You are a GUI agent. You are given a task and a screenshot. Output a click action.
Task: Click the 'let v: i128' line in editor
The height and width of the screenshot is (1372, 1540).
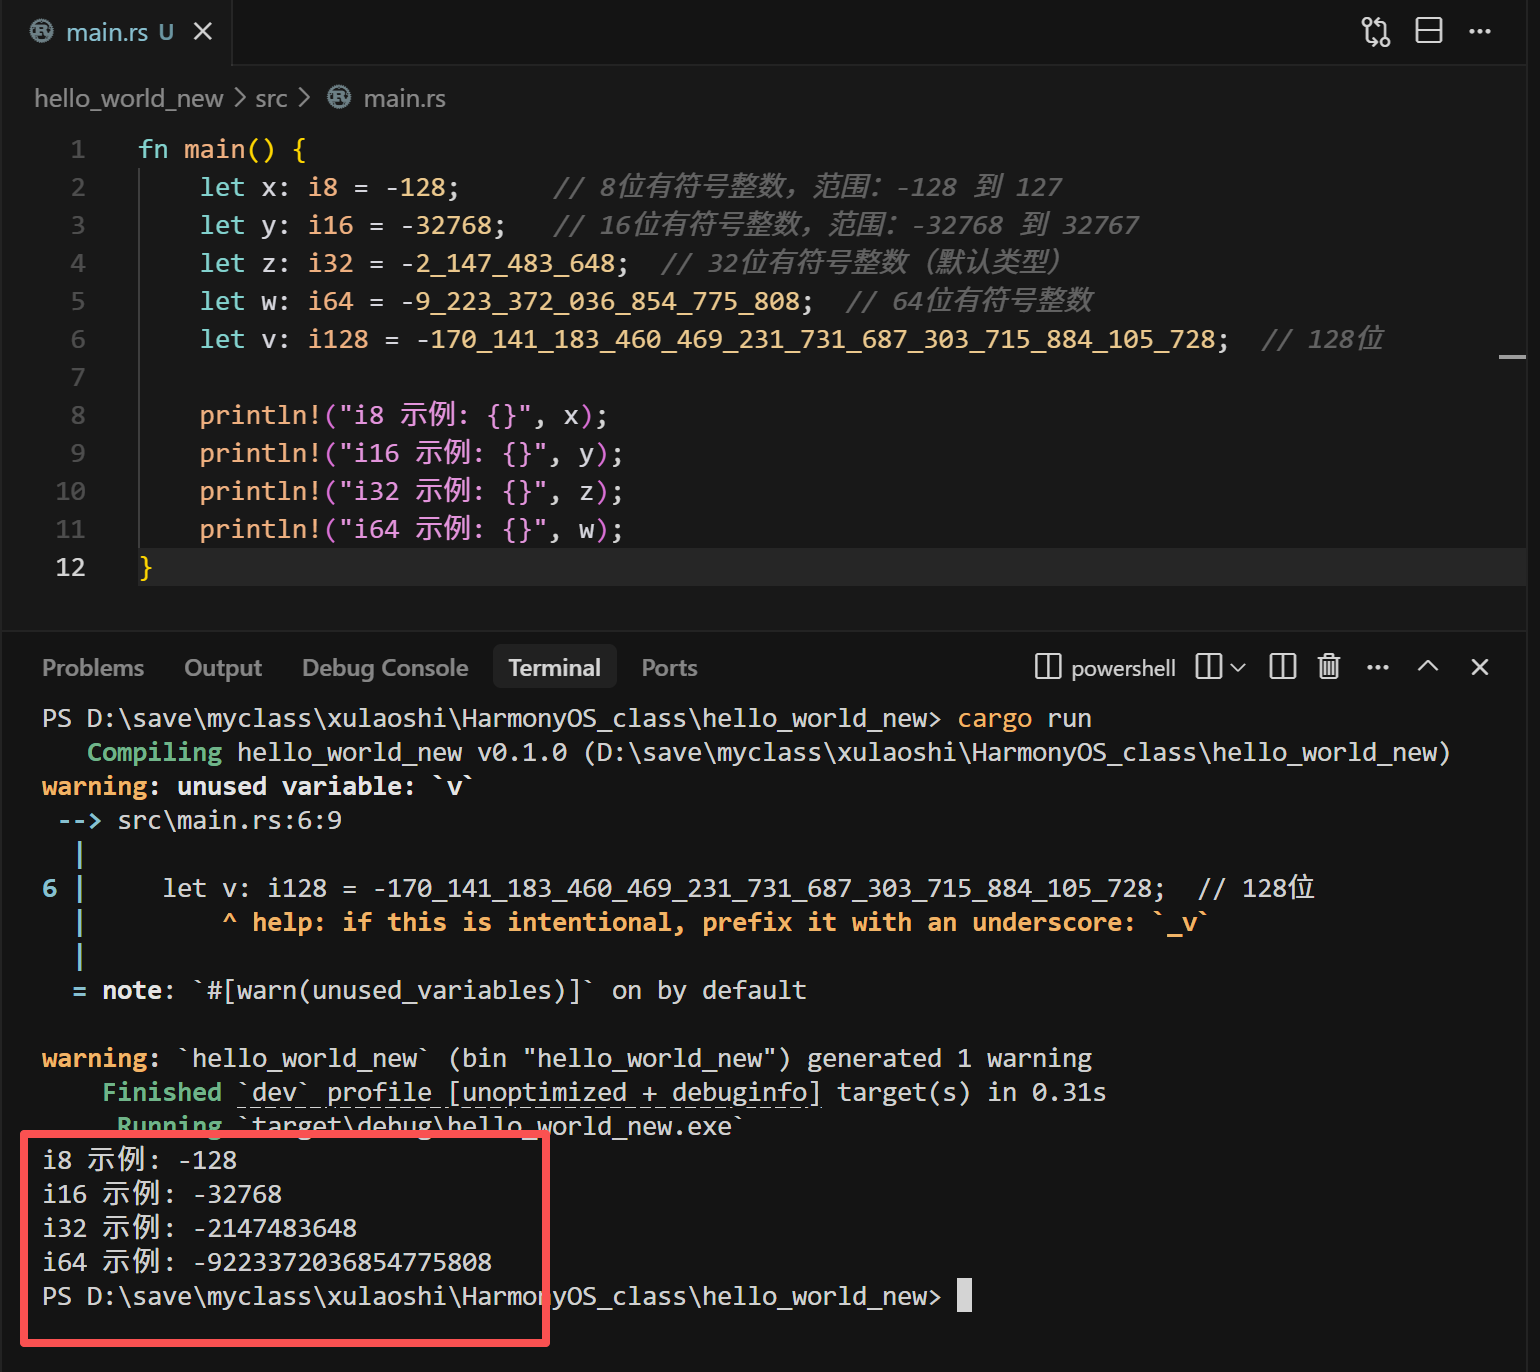(714, 340)
